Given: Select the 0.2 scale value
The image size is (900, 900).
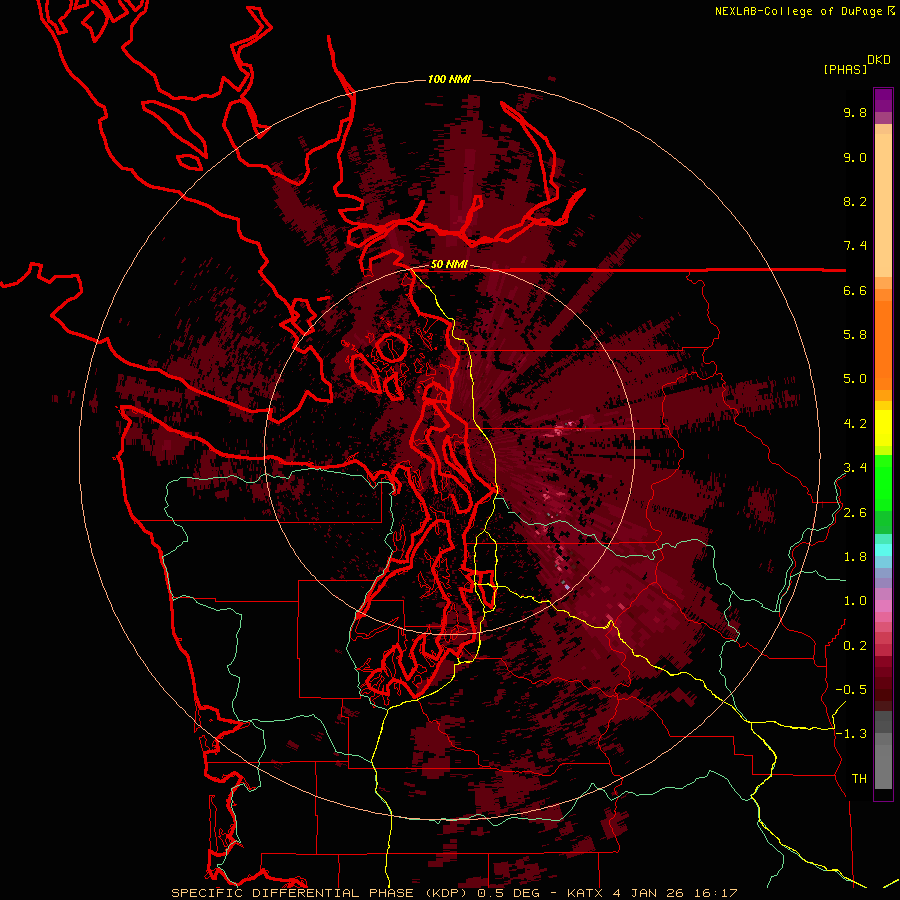Looking at the screenshot, I should pos(855,646).
